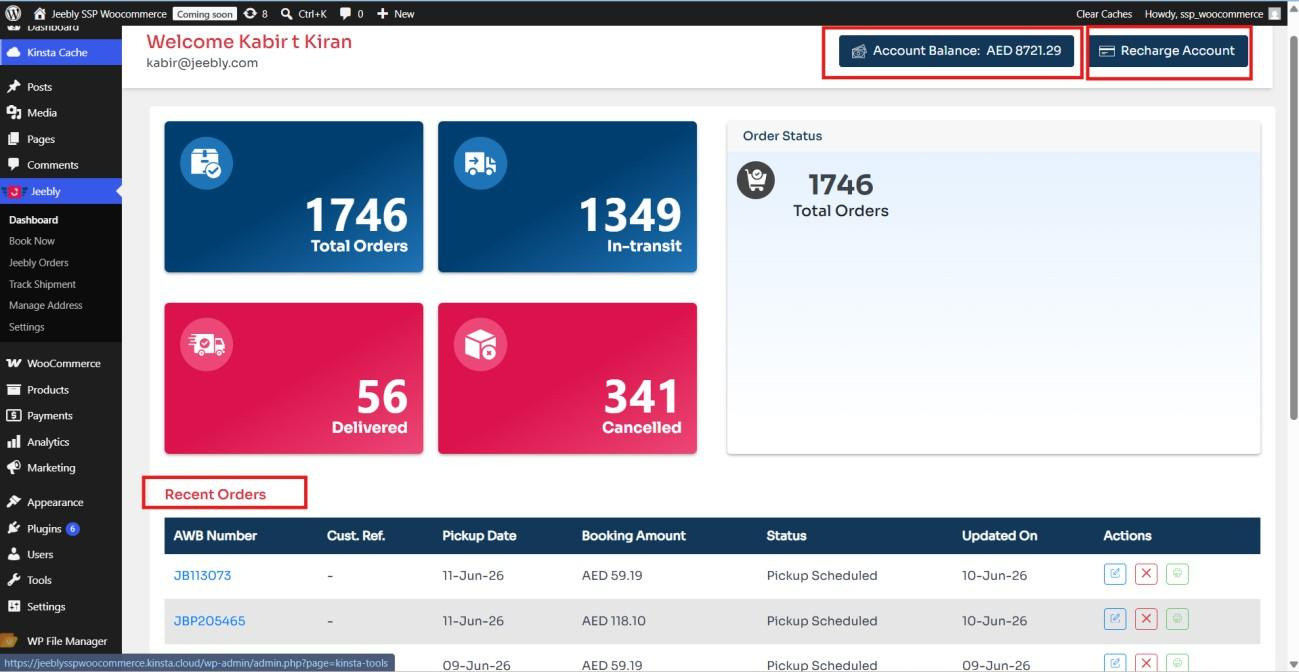Click the Plugins update count badge 6
The width and height of the screenshot is (1299, 672).
click(x=73, y=528)
